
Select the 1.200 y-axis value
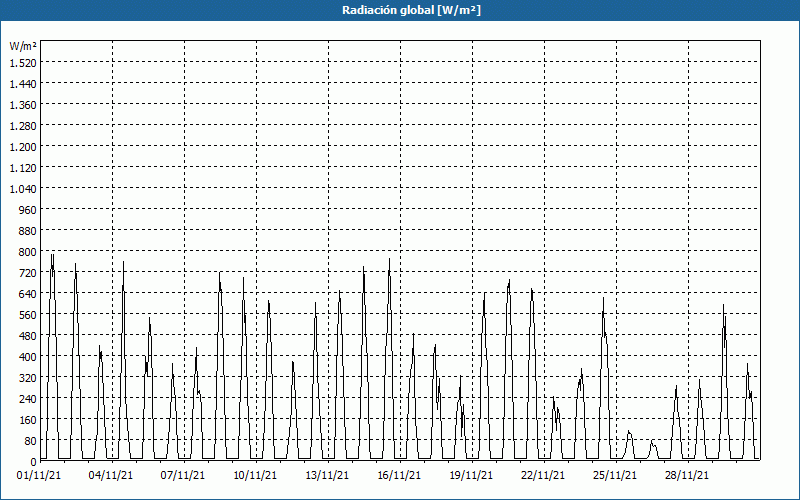click(x=23, y=146)
